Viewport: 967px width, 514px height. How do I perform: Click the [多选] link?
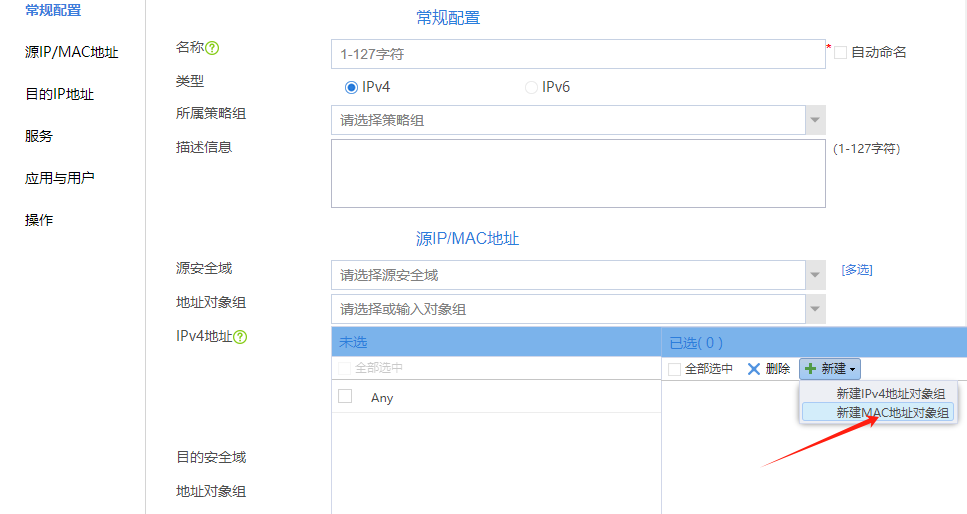tap(857, 270)
